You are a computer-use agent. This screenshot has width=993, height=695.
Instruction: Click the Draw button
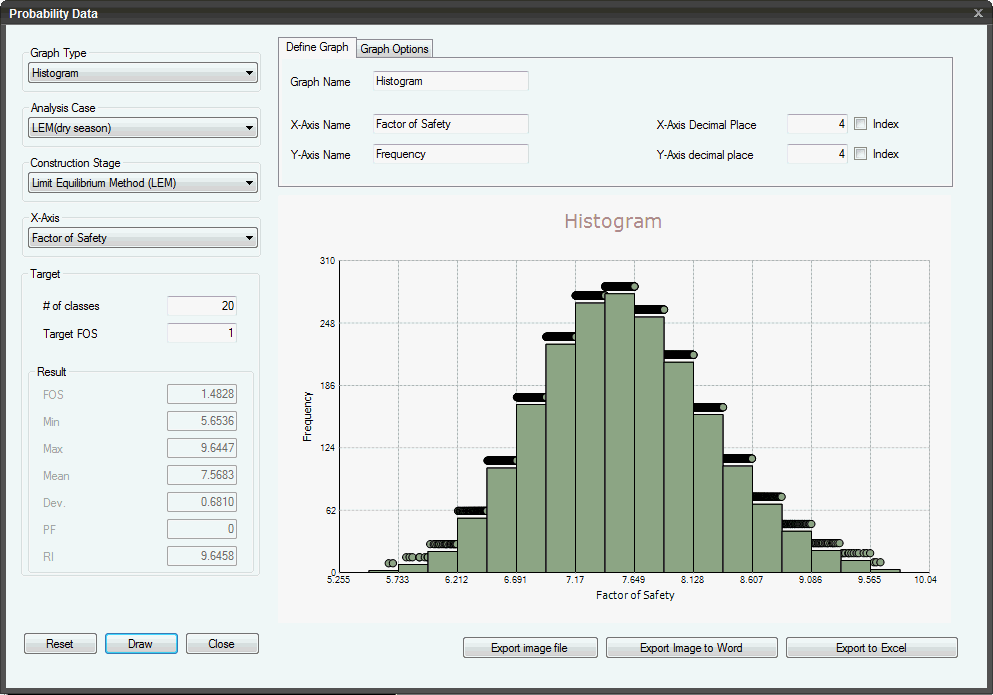coord(140,643)
